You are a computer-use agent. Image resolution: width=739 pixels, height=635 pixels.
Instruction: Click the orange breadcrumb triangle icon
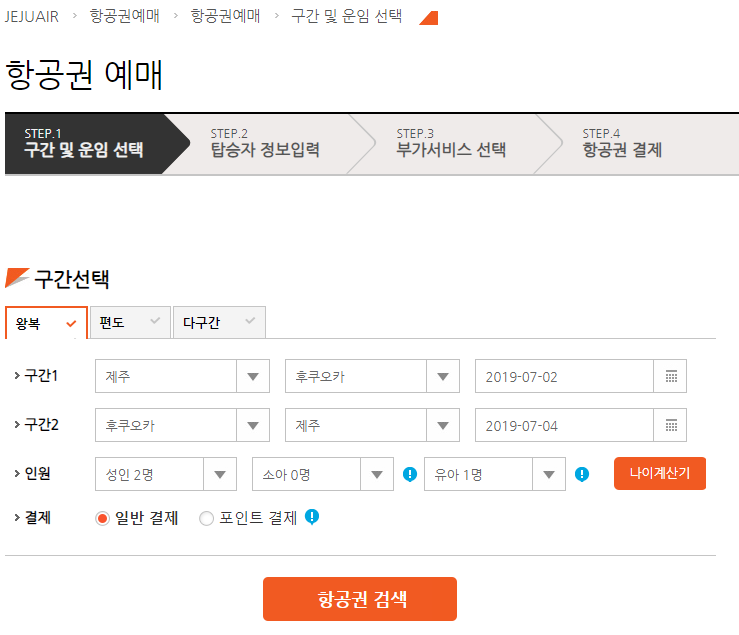(x=428, y=18)
